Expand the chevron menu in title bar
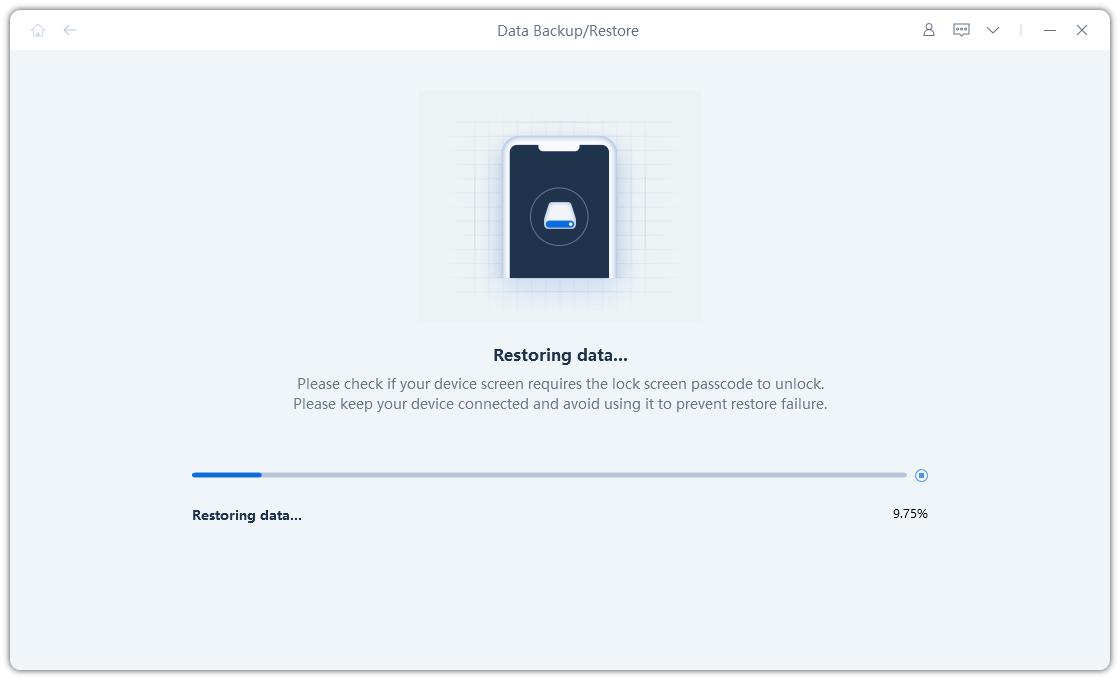 pyautogui.click(x=993, y=30)
